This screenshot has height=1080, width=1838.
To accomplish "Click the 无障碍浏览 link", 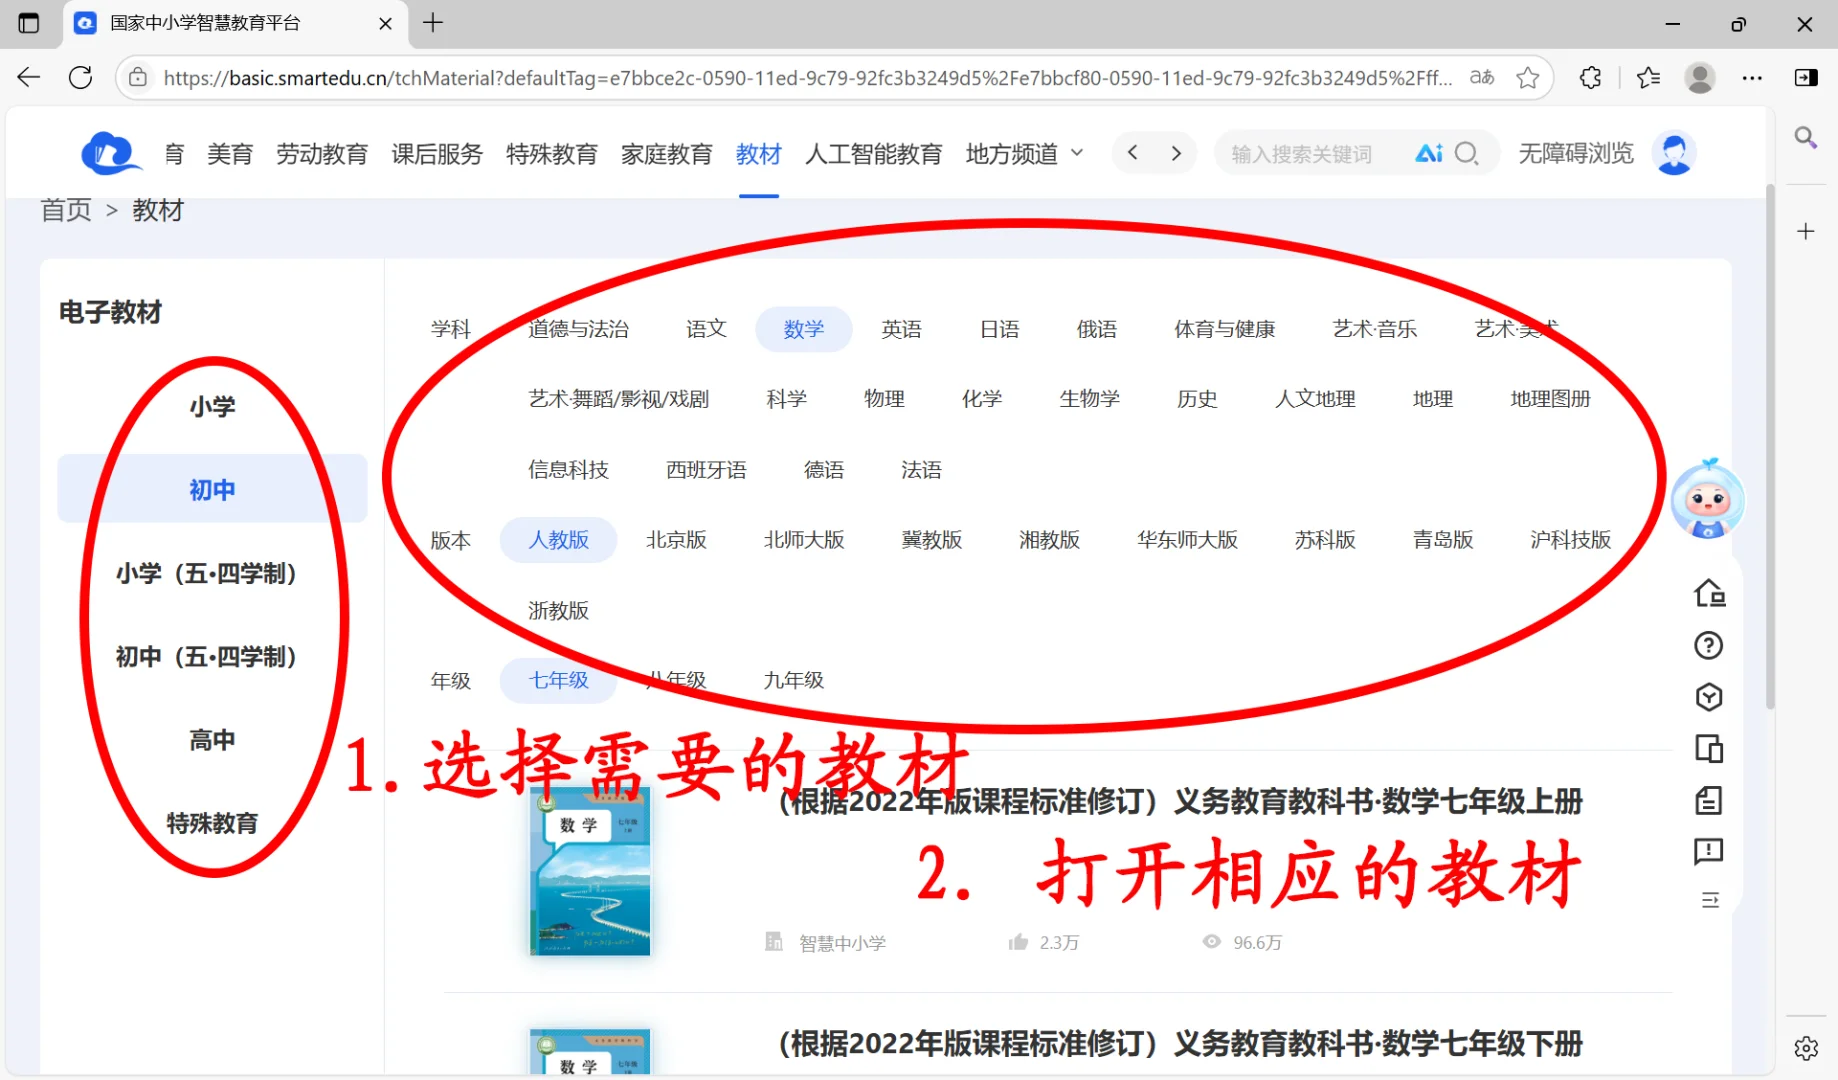I will 1575,153.
